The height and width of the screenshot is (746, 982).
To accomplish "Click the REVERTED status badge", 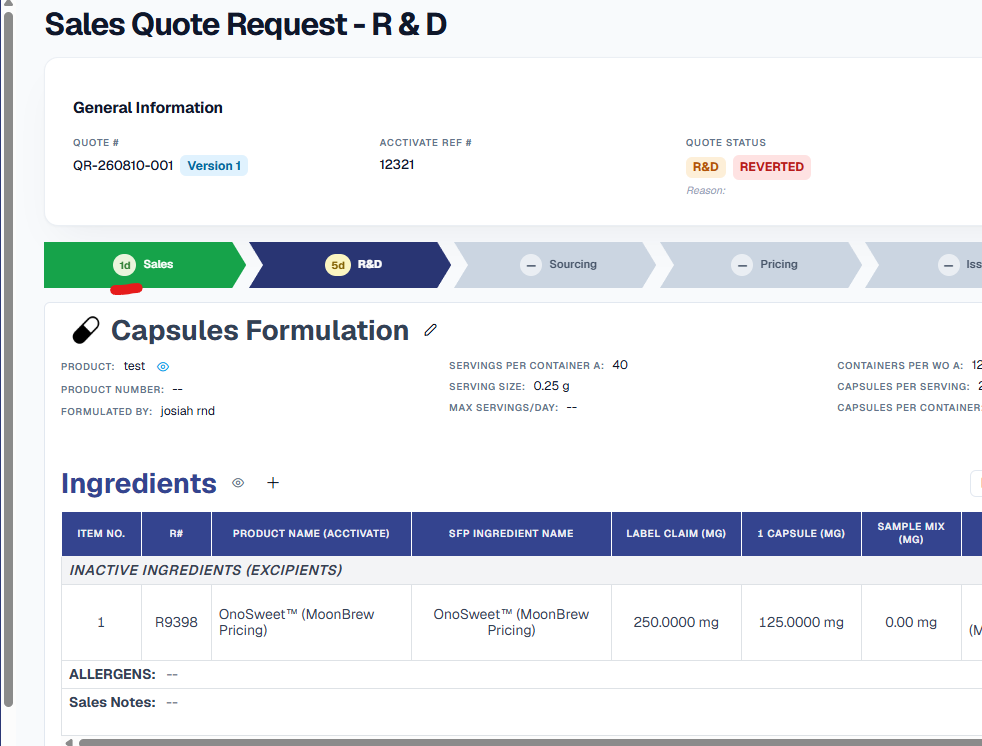I will tap(772, 167).
